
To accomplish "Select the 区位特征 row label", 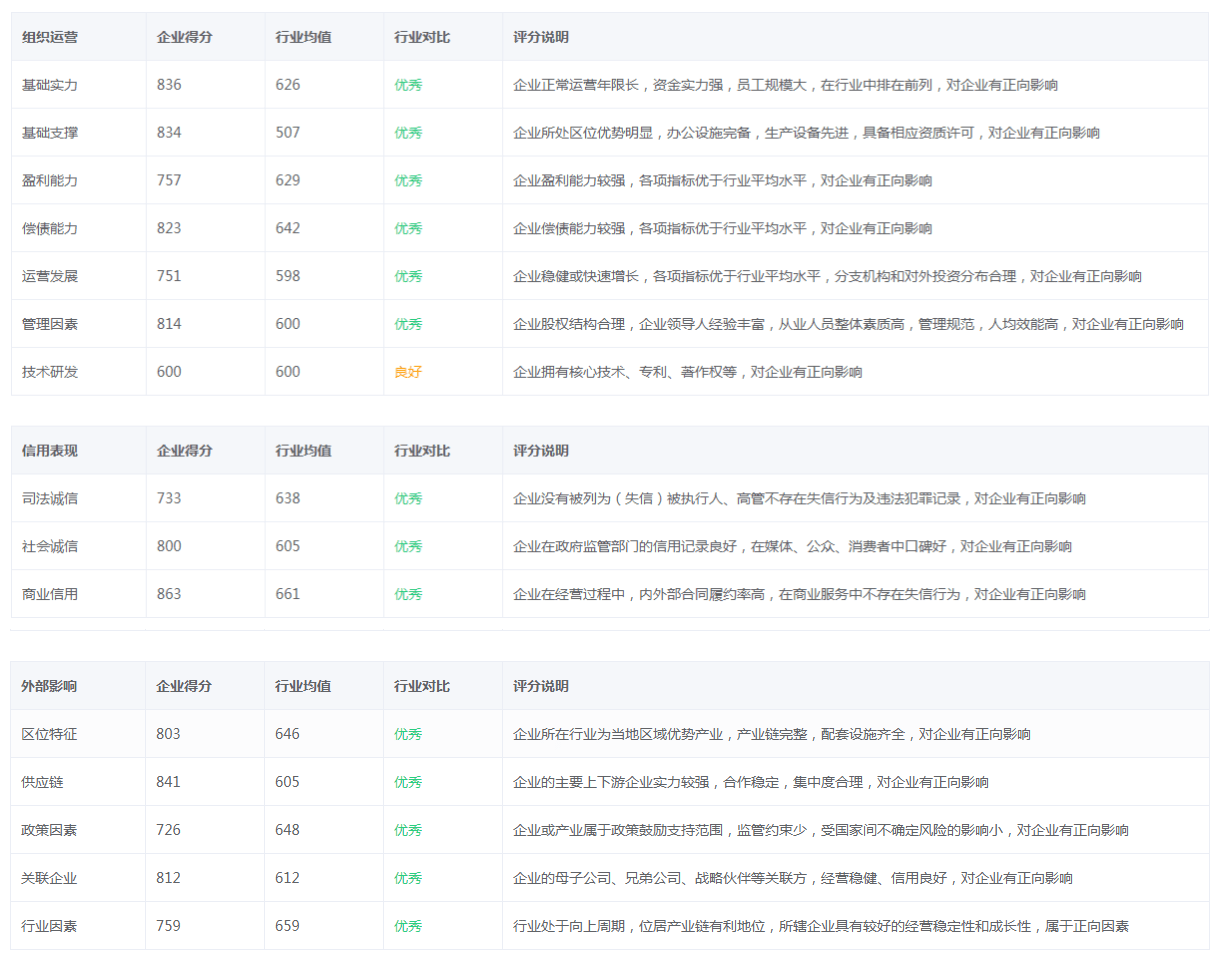I will pos(49,735).
